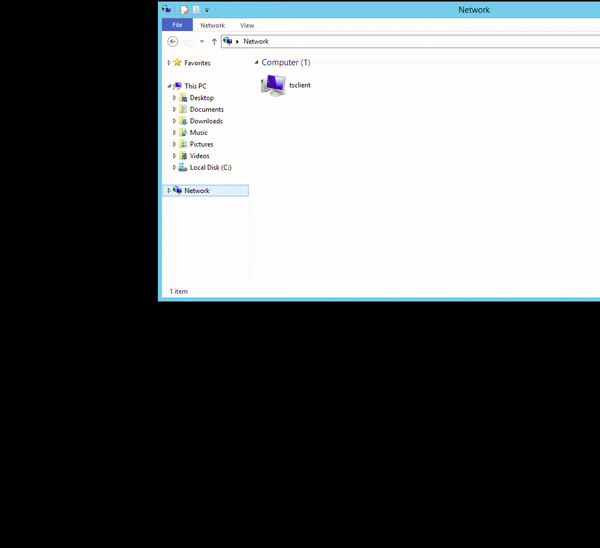Expand the Network tree node arrow
This screenshot has height=548, width=600.
[x=169, y=190]
